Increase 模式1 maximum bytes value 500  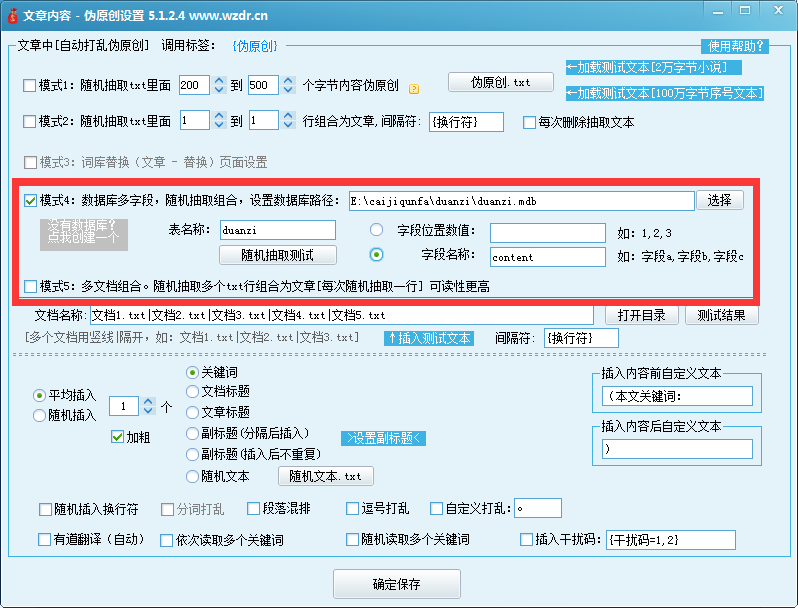288,81
